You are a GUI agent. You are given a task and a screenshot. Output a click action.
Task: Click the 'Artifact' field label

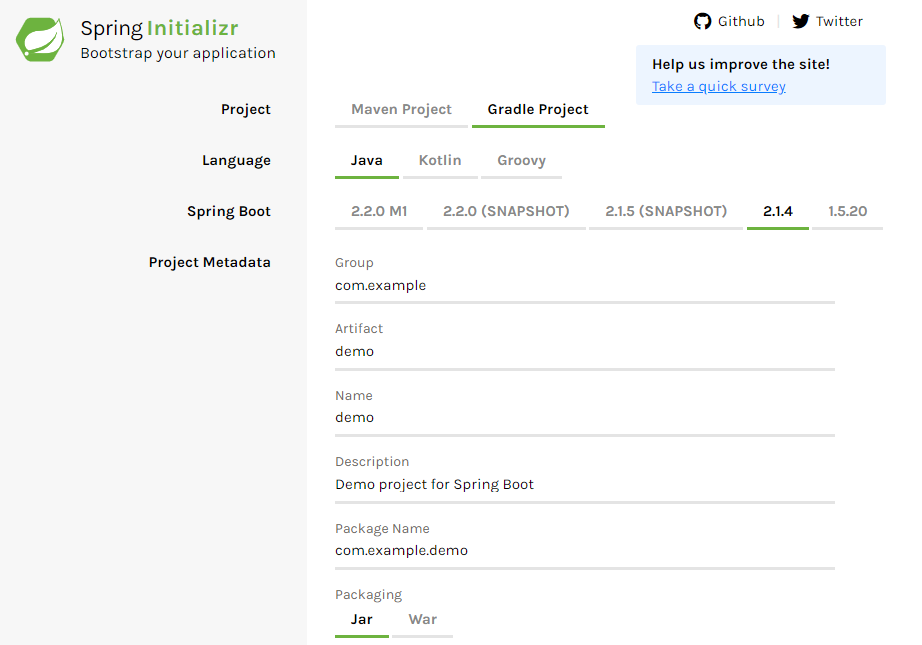coord(359,329)
